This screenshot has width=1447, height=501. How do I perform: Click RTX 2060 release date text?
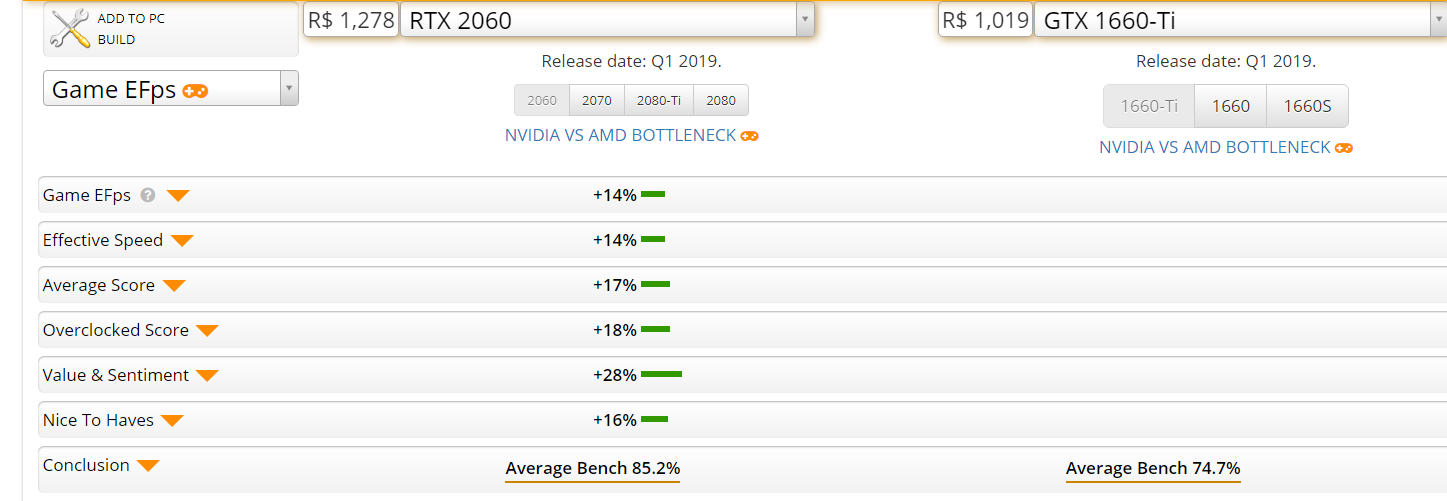(x=631, y=61)
